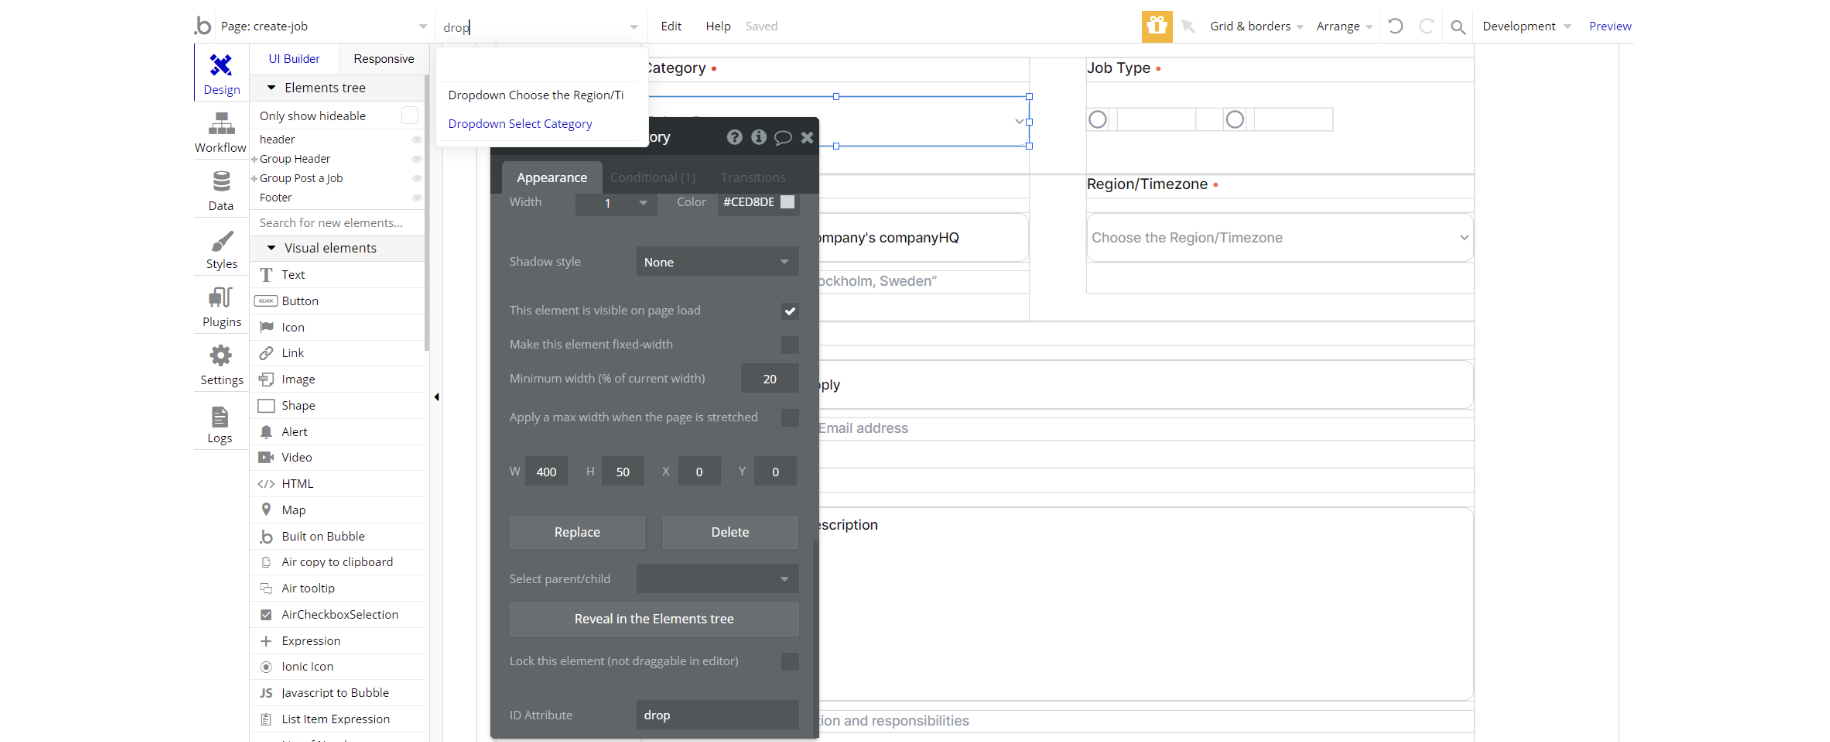Click the search magnifier icon
The height and width of the screenshot is (742, 1830).
1458,27
